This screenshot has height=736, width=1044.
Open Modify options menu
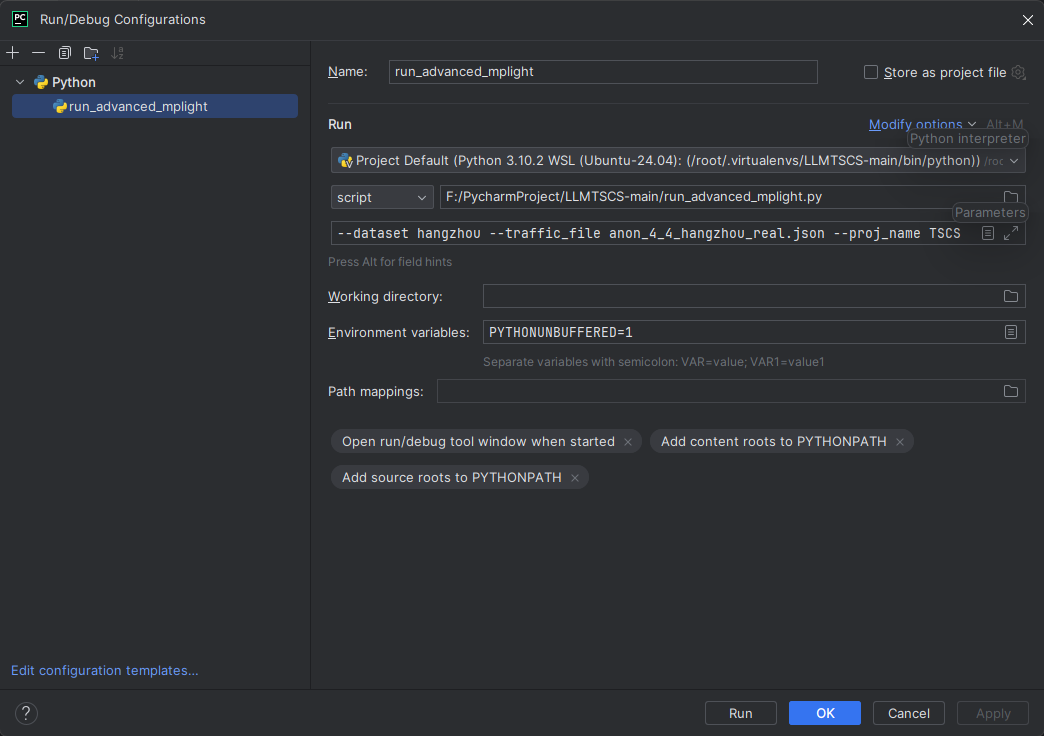(922, 124)
